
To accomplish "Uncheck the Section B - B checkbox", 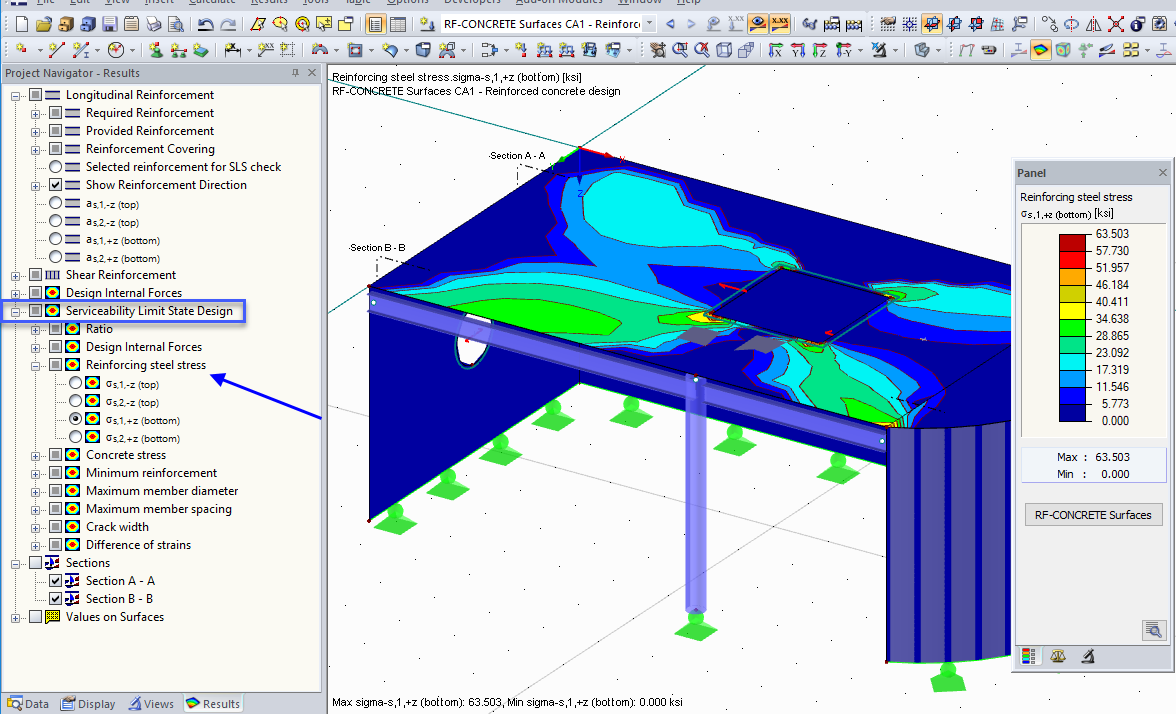I will pyautogui.click(x=57, y=598).
